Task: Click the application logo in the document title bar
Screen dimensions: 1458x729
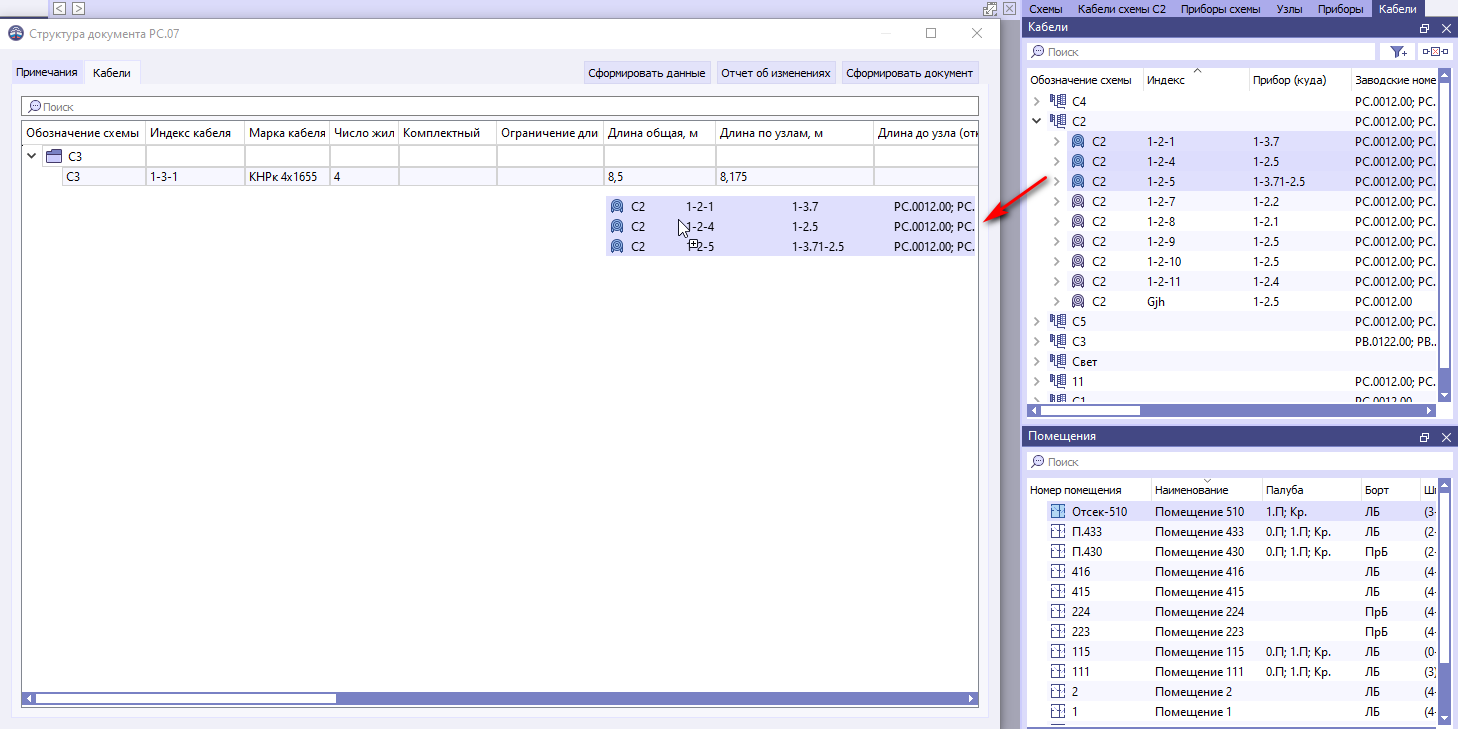Action: (15, 33)
